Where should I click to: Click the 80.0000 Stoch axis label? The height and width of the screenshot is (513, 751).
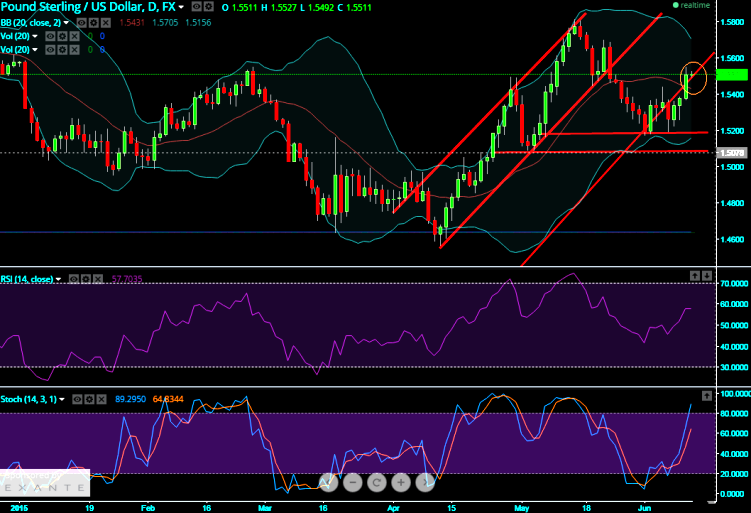[736, 413]
